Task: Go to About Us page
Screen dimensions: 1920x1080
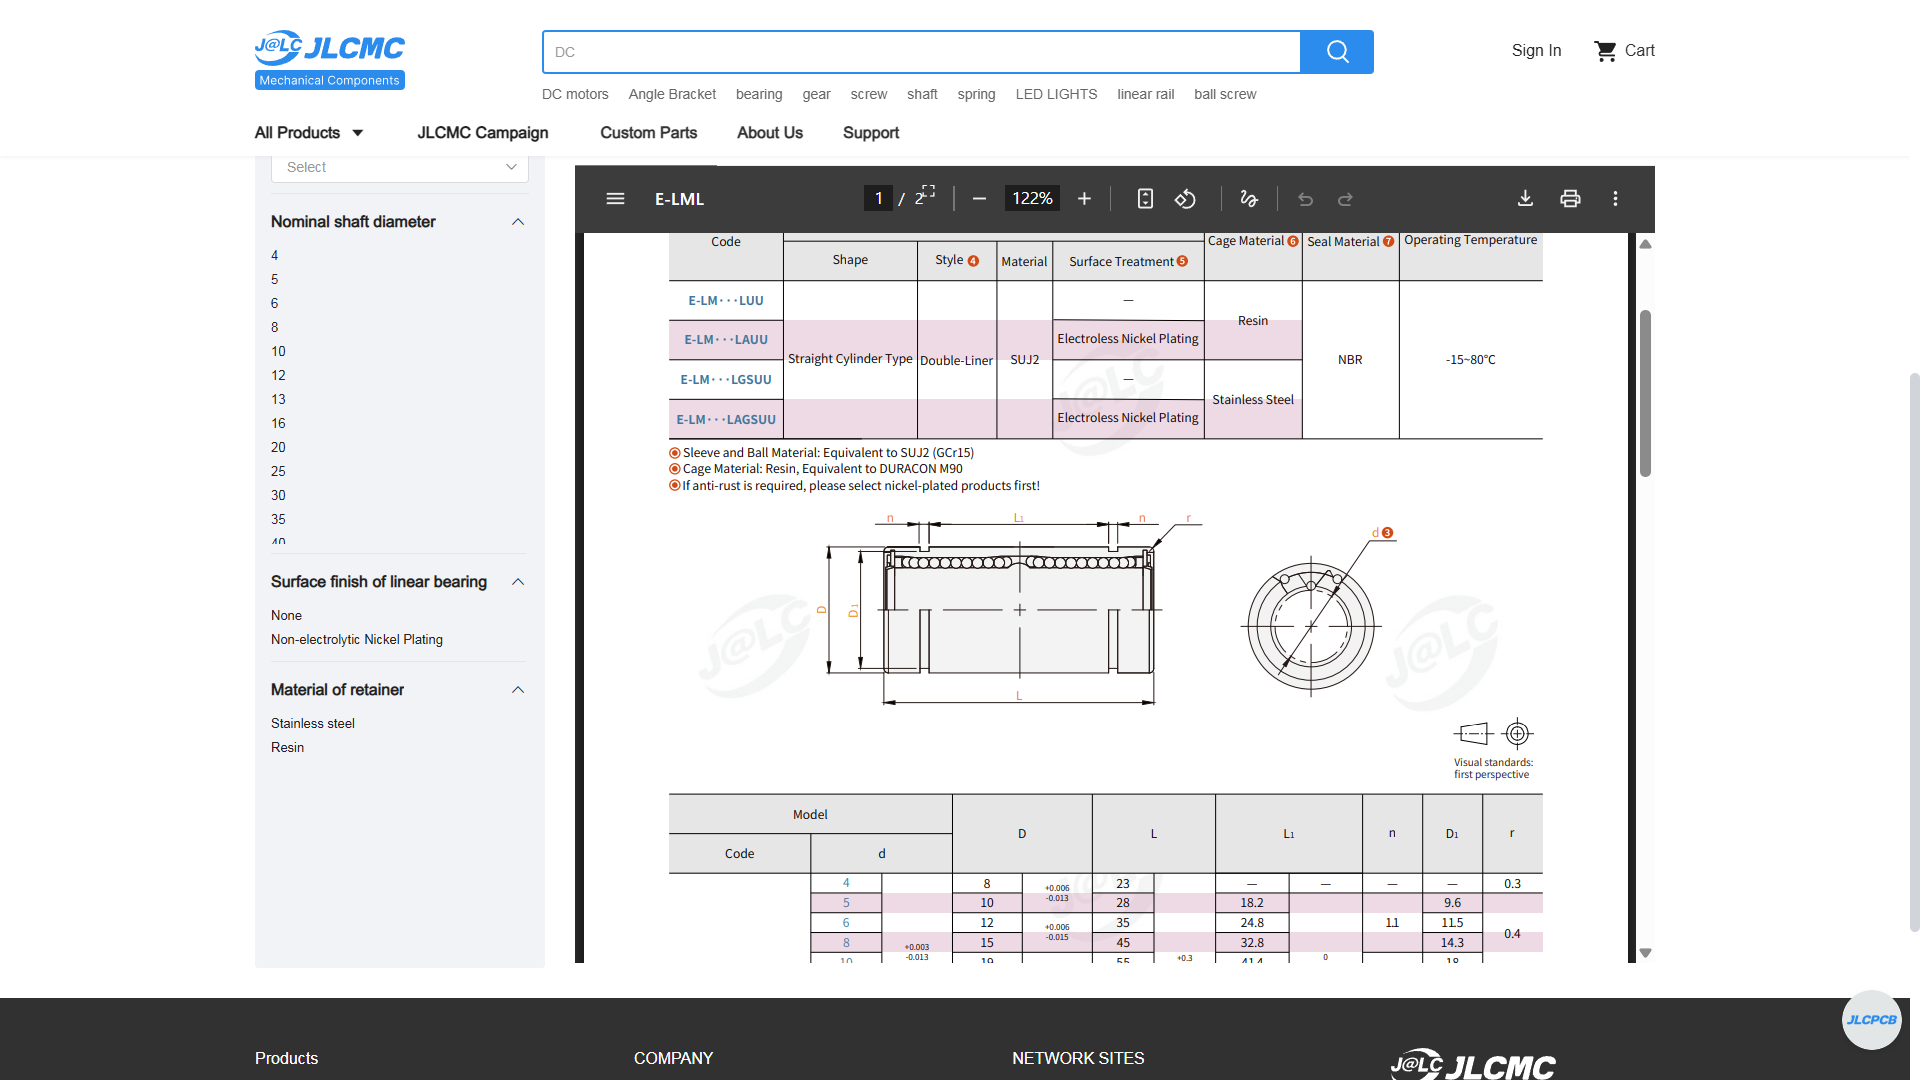Action: 770,133
